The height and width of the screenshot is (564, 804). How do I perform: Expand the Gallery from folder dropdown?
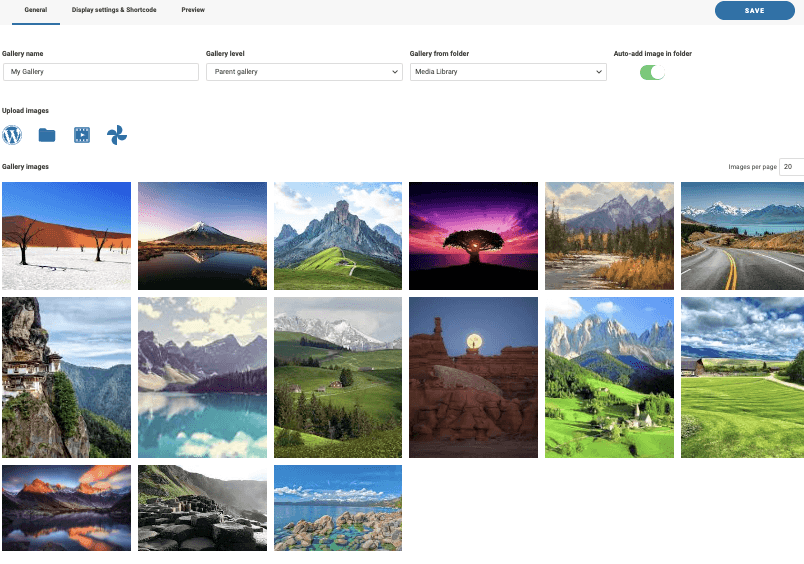pyautogui.click(x=508, y=72)
